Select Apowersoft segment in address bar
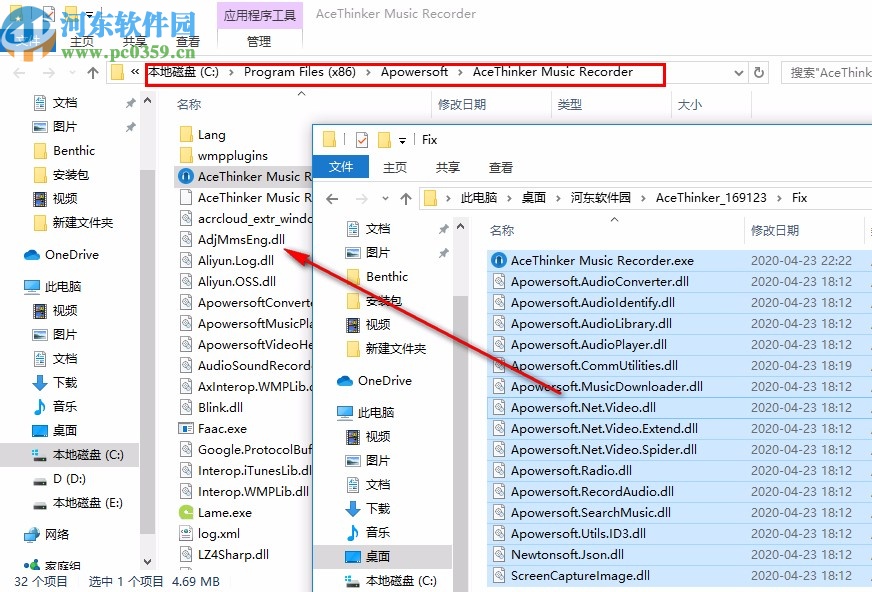This screenshot has width=872, height=592. click(414, 72)
